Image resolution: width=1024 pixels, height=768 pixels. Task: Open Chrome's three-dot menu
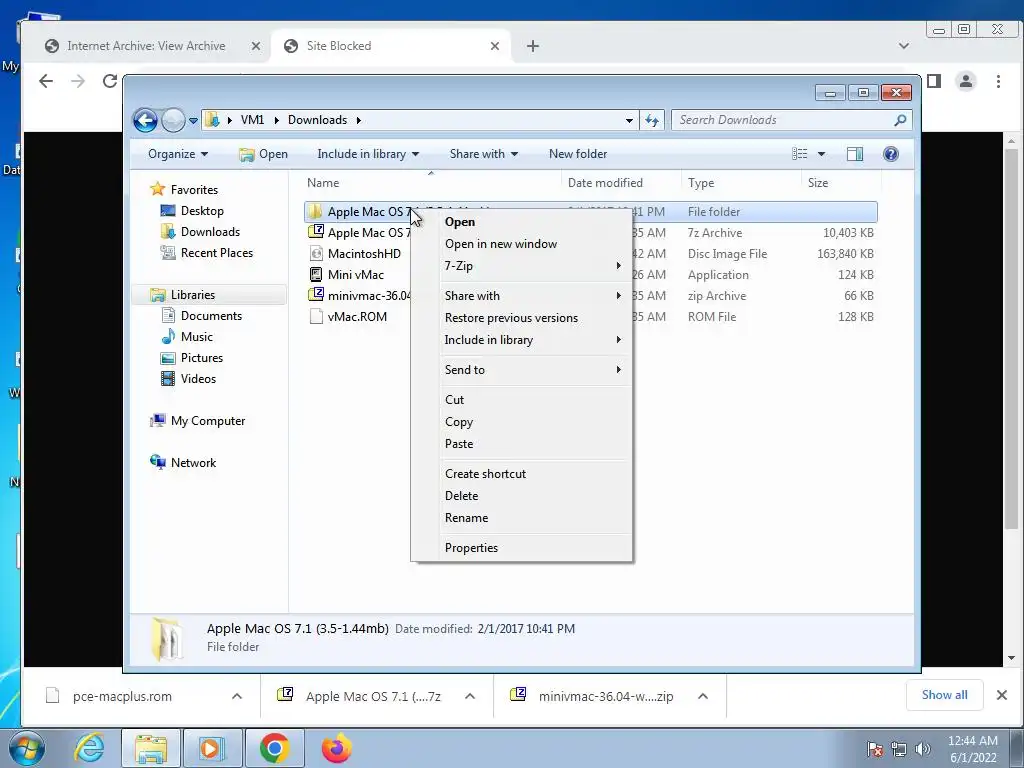(998, 81)
